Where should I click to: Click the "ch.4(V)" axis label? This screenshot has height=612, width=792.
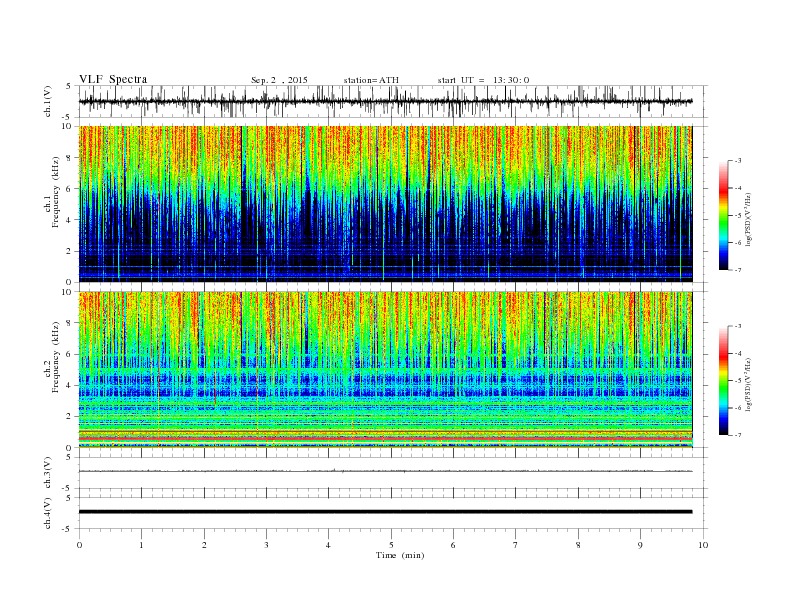tap(48, 513)
